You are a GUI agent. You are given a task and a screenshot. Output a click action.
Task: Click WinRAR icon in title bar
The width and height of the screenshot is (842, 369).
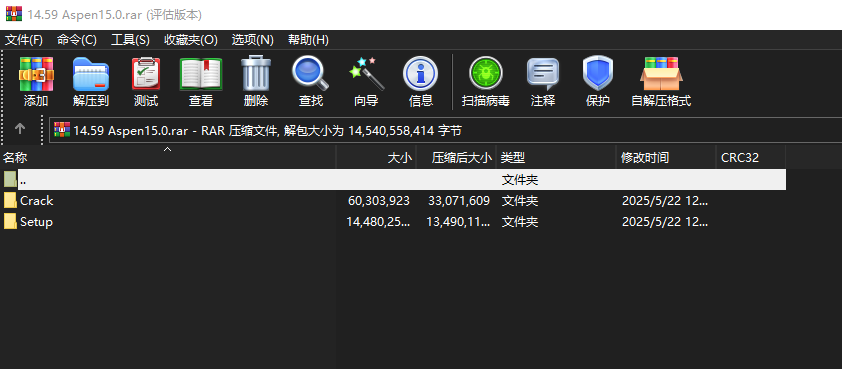tap(14, 14)
